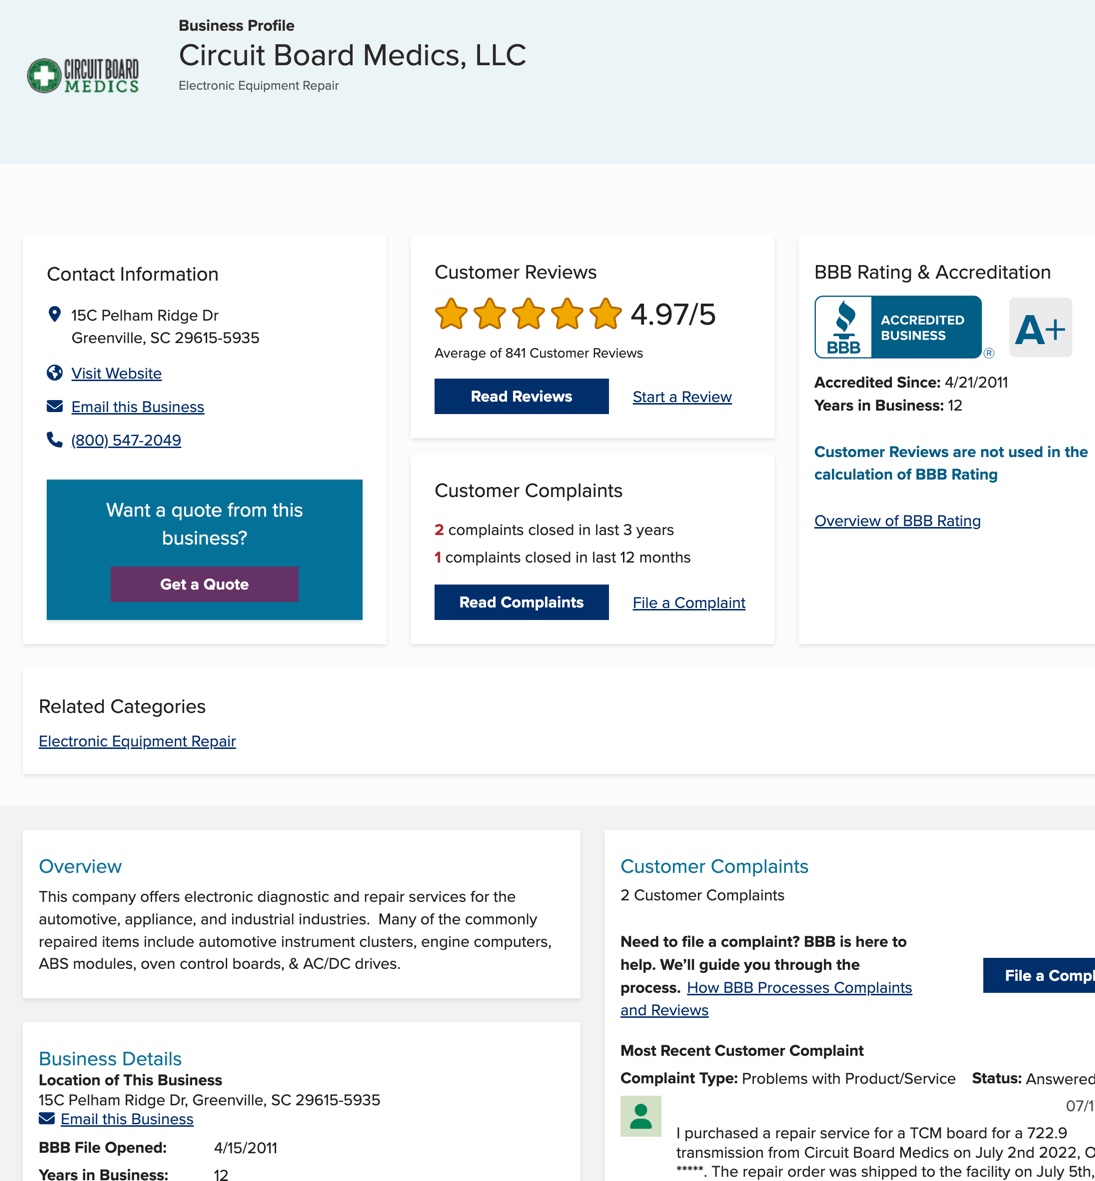Select the Electronic Equipment Repair category link
Screen dimensions: 1095x1181
coord(137,741)
